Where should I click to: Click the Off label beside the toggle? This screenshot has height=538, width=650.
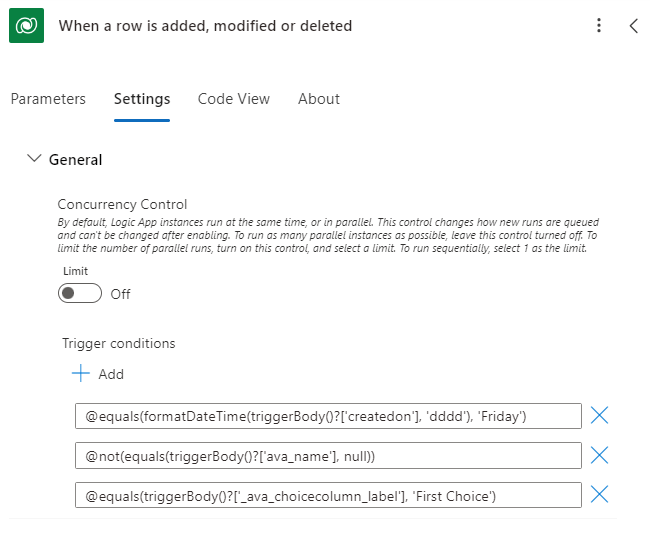120,294
